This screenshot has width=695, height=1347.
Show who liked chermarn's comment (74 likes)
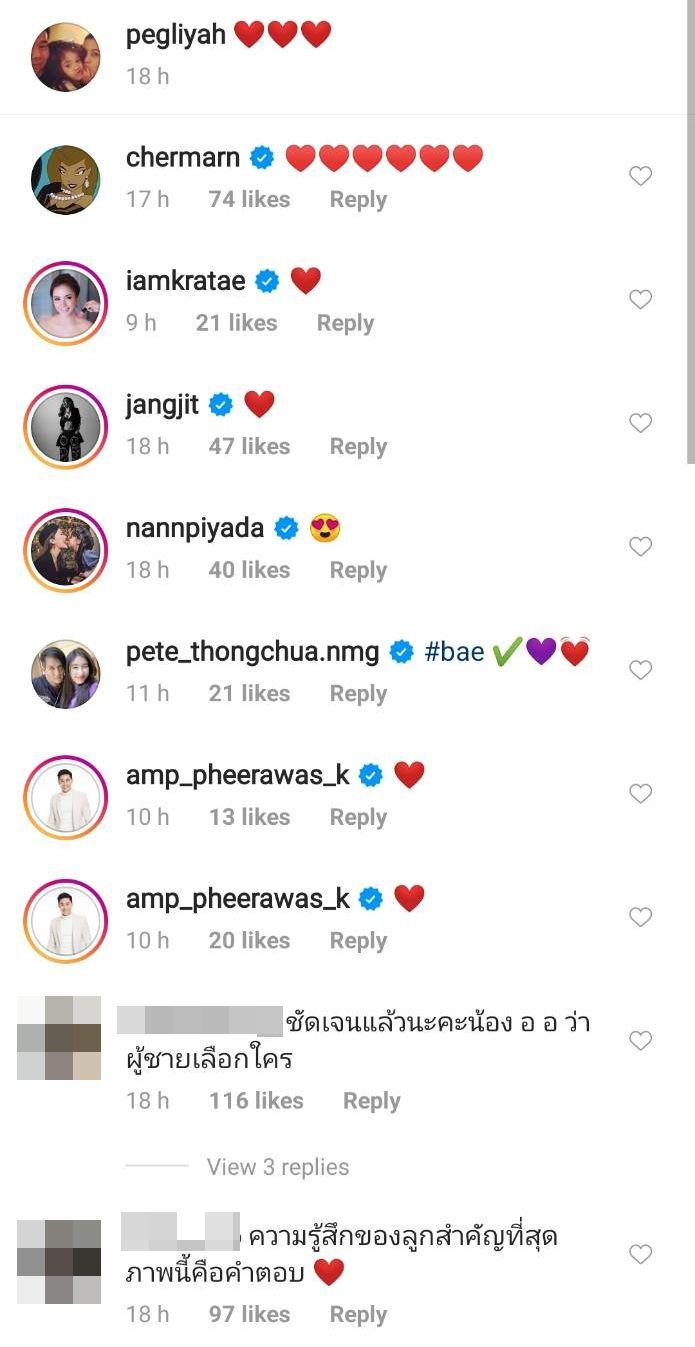point(249,200)
